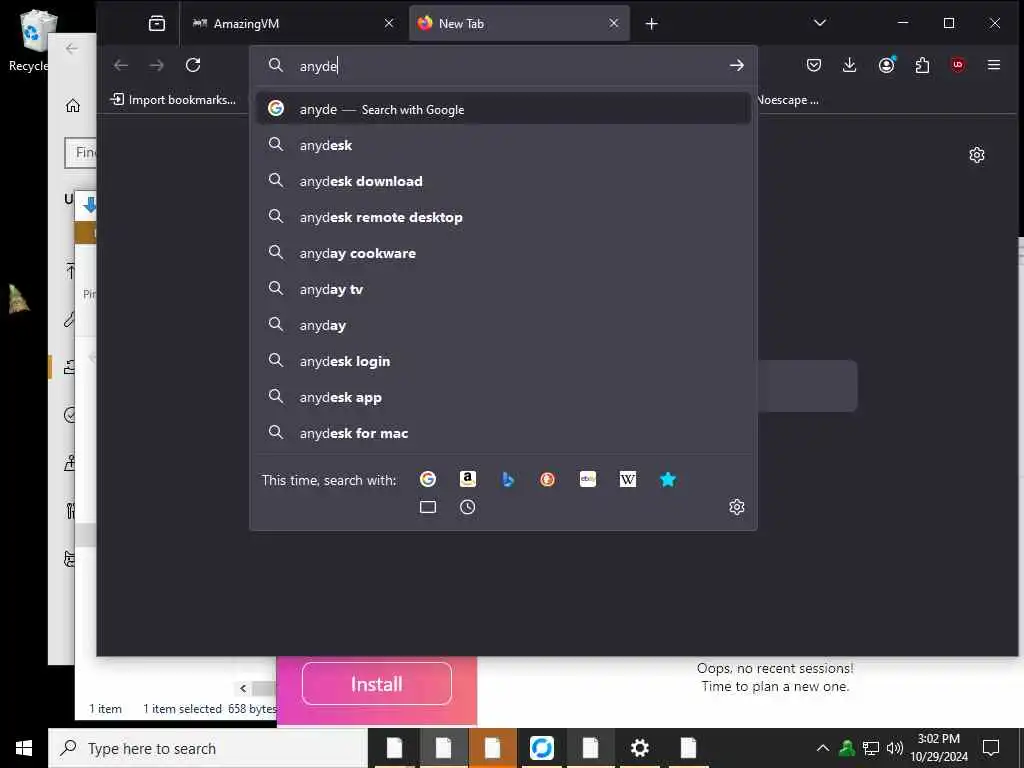Screen dimensions: 1024x768
Task: Open the network tray icon
Action: point(871,748)
